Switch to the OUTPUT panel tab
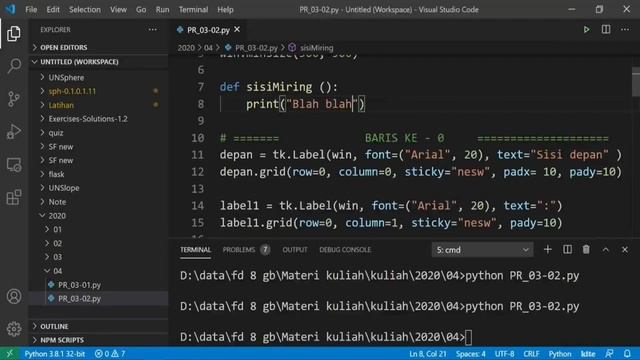This screenshot has width=640, height=360. (x=295, y=249)
